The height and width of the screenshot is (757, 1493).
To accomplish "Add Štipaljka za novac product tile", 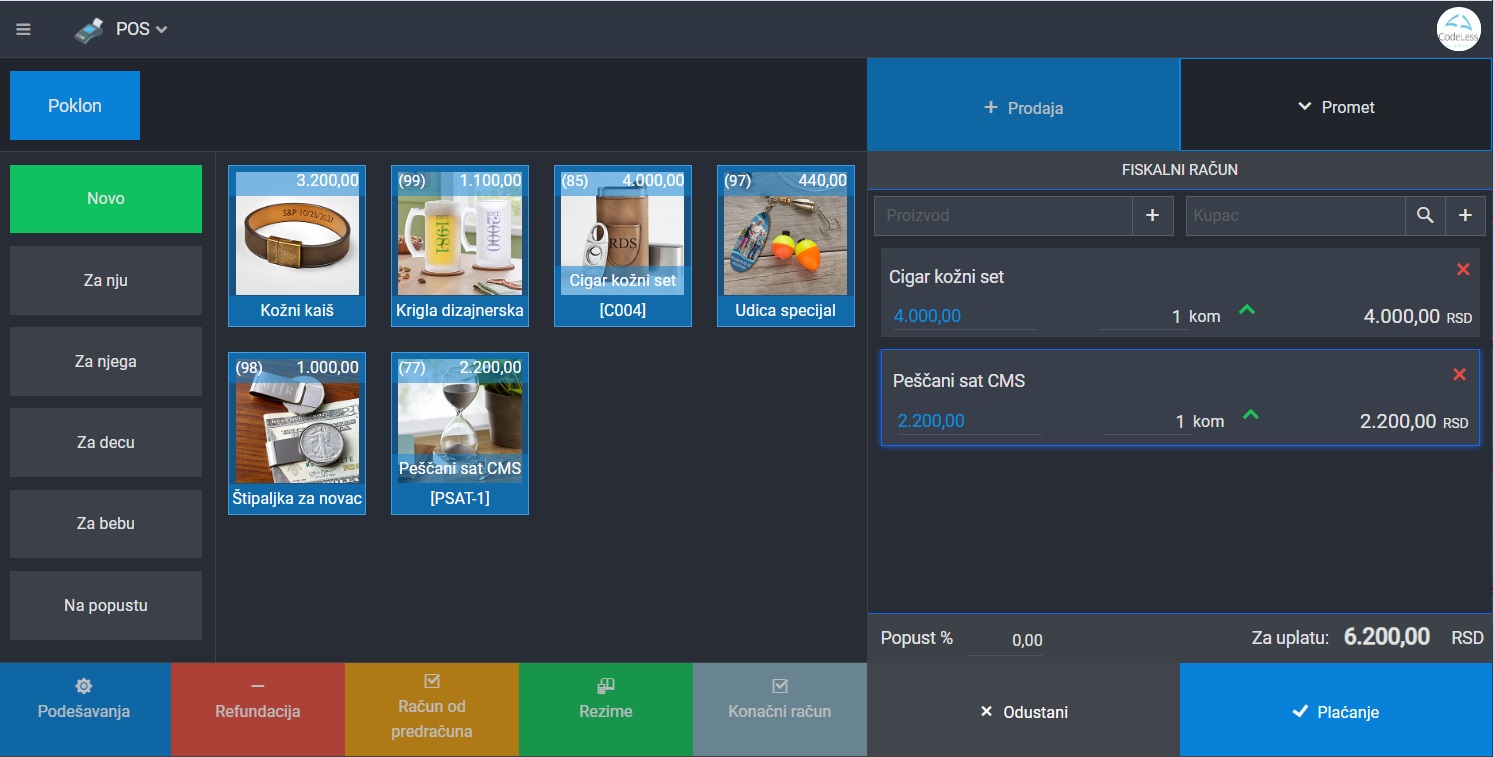I will click(x=297, y=433).
